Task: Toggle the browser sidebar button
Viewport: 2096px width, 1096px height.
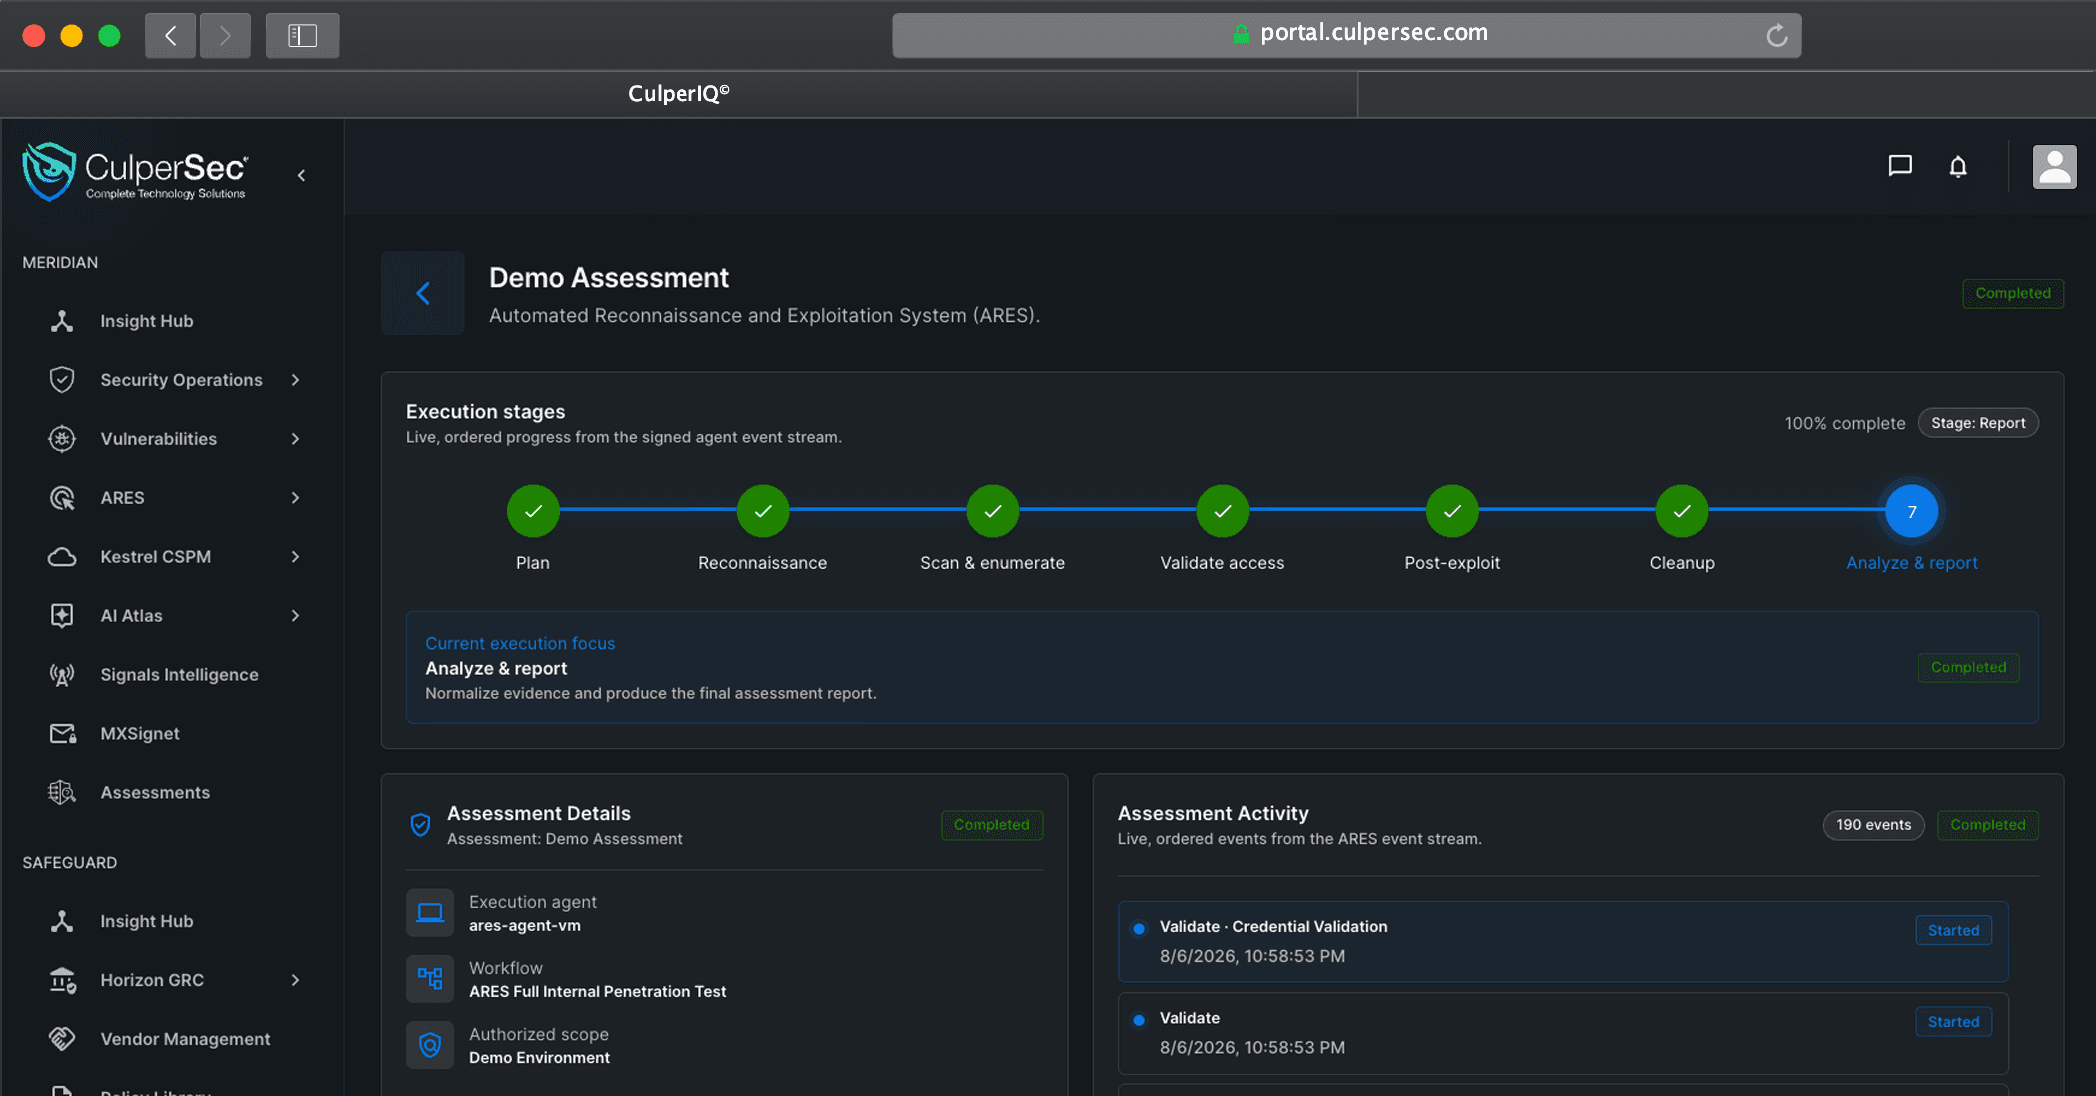Action: coord(302,36)
